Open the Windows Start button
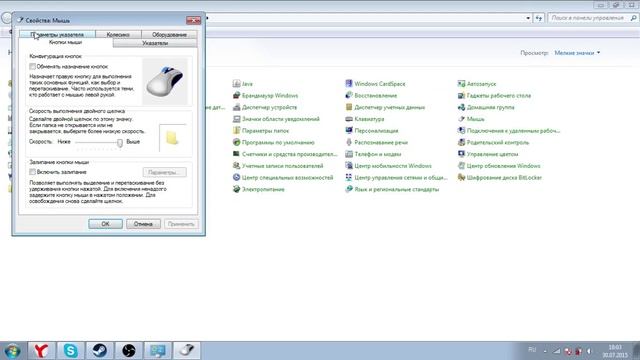Screen dimensions: 640x360 12,351
